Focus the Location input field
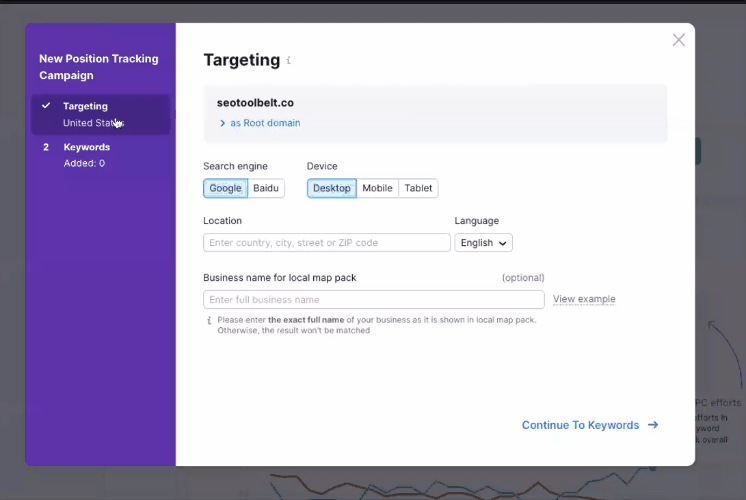 click(x=327, y=243)
